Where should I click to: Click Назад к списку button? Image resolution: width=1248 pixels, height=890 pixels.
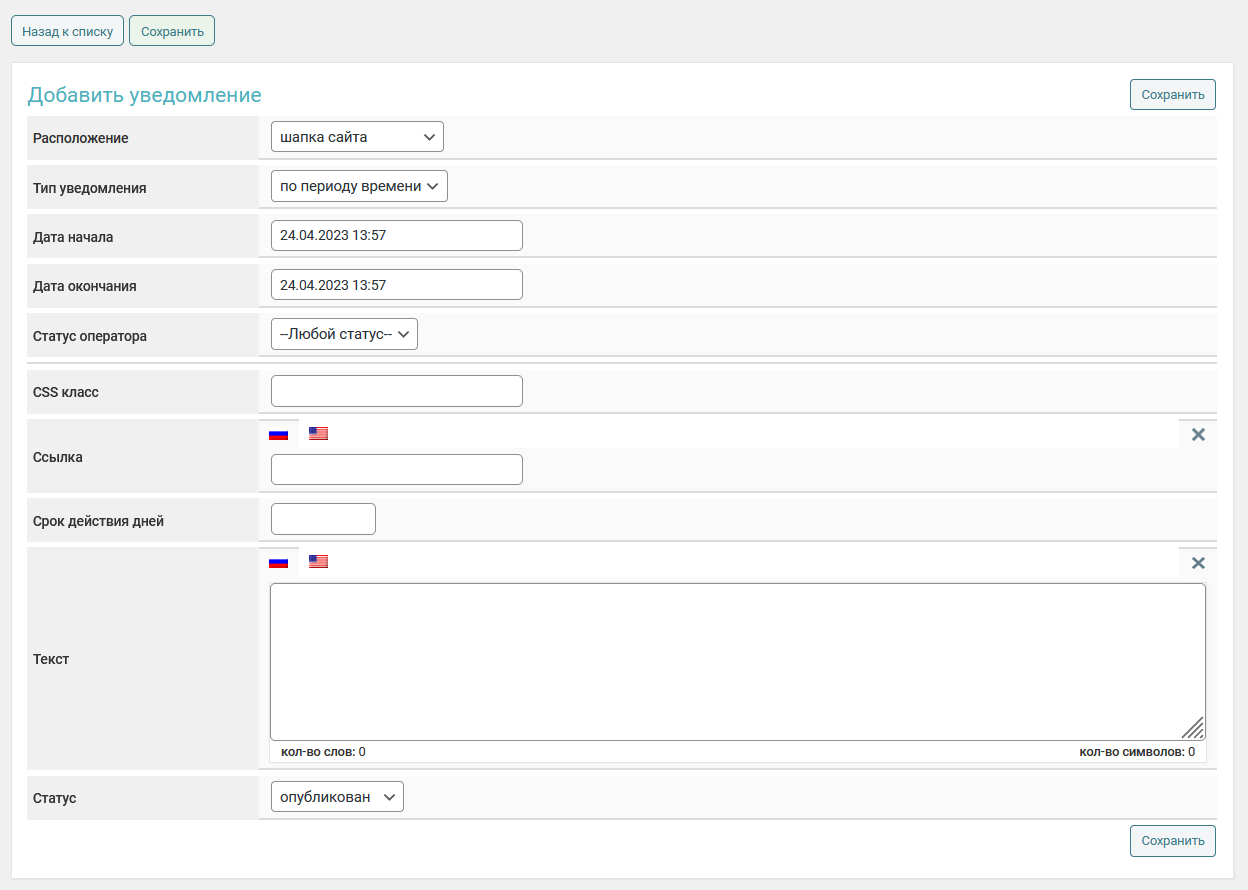(68, 31)
